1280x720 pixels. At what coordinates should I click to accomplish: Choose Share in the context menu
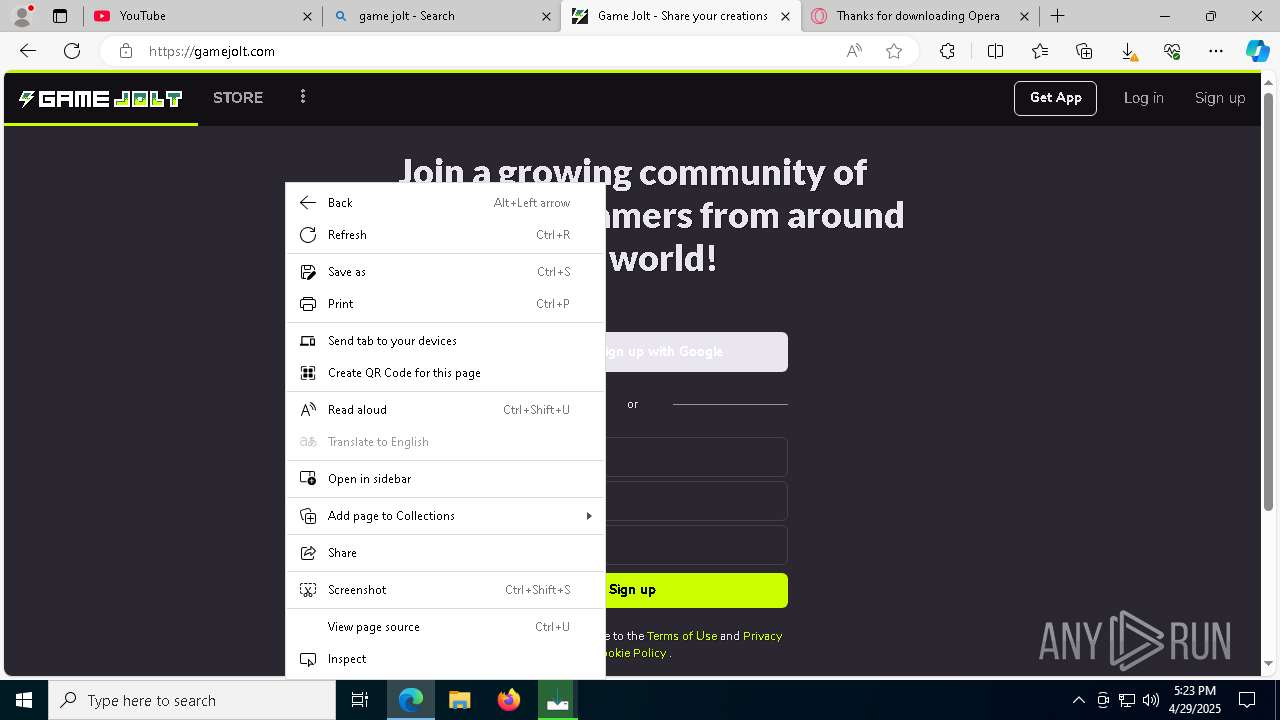pyautogui.click(x=445, y=553)
